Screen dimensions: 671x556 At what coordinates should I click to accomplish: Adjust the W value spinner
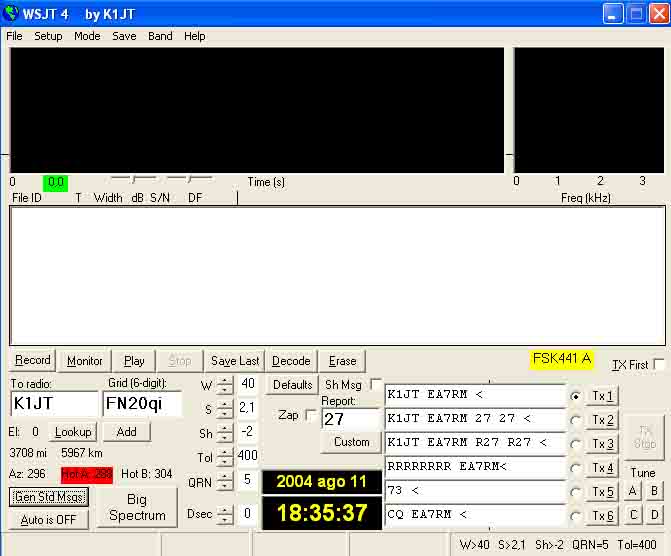(x=224, y=386)
